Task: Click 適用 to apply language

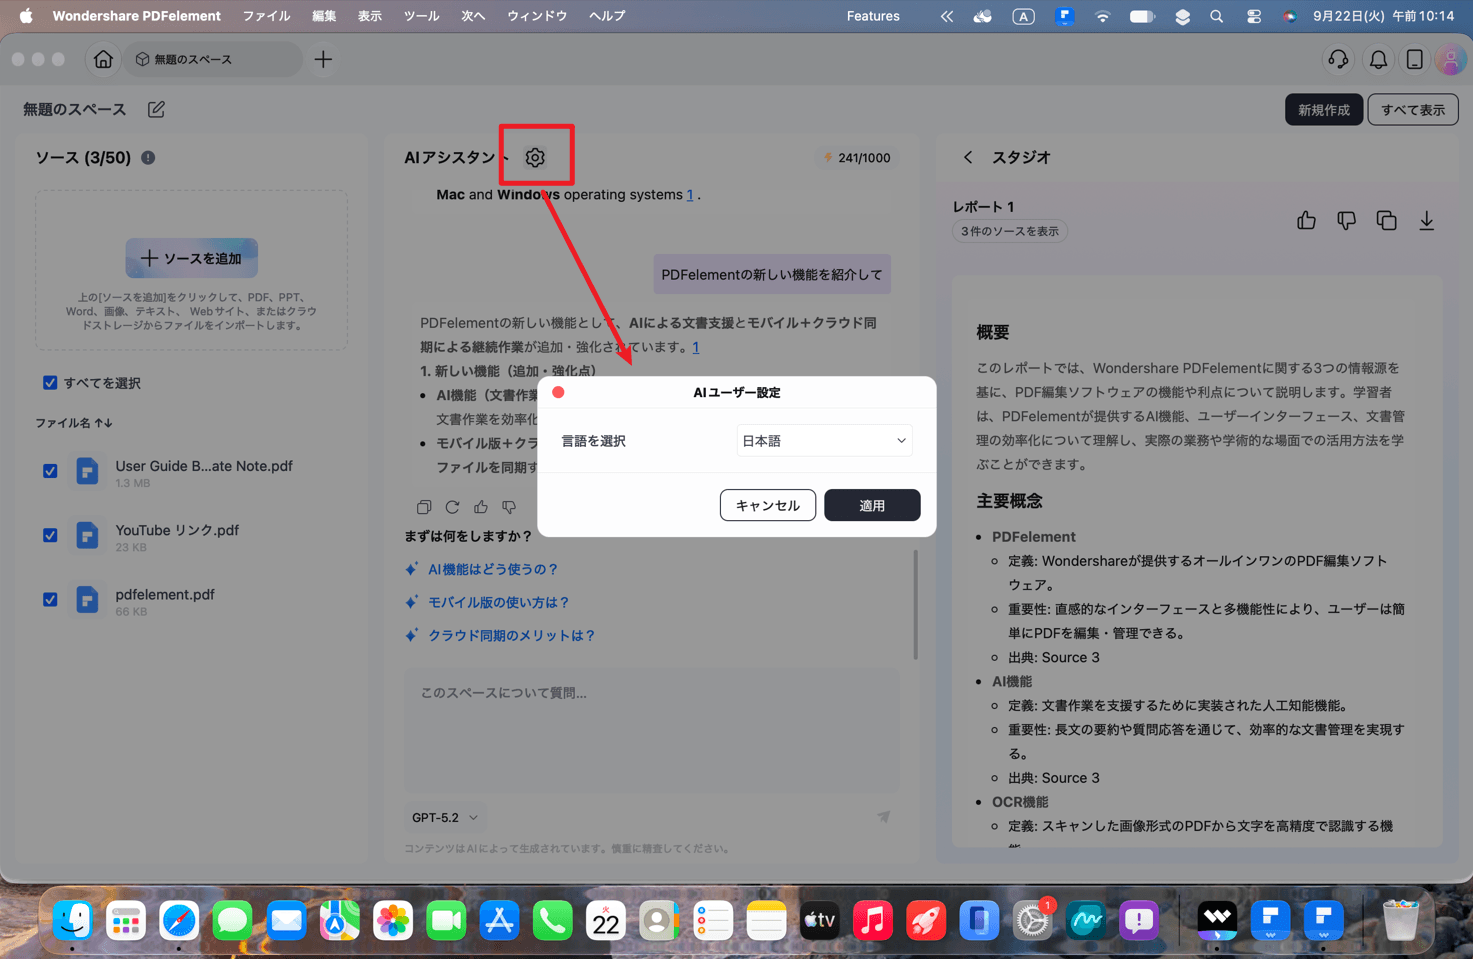Action: point(872,505)
